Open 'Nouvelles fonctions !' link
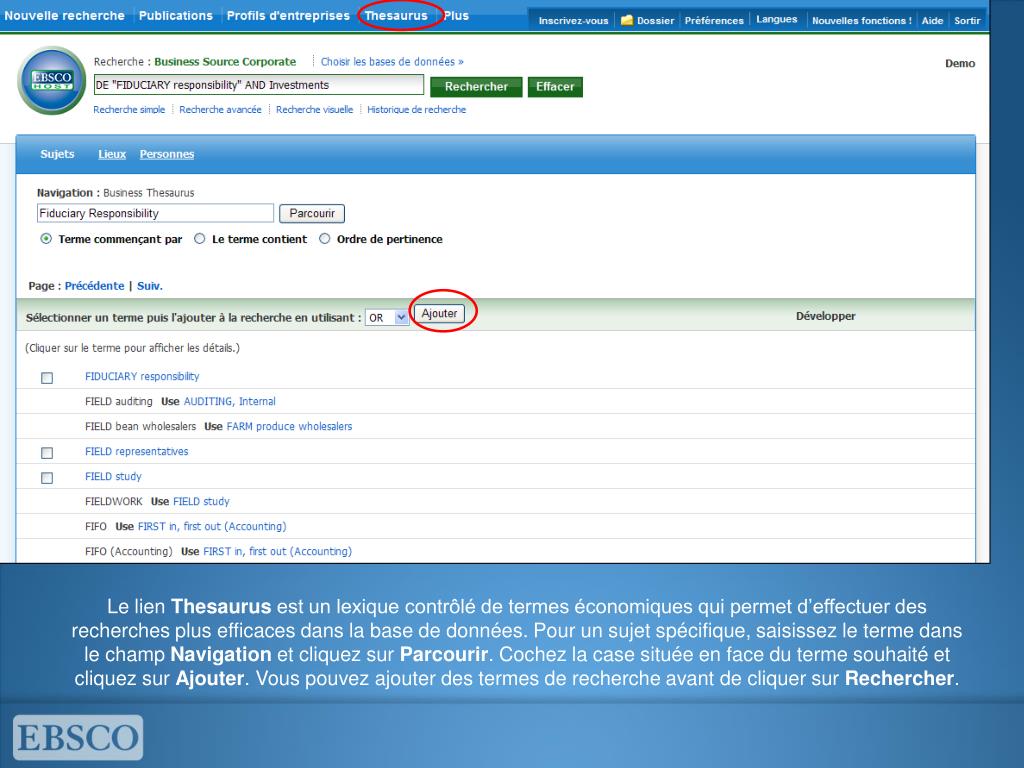Image resolution: width=1024 pixels, height=768 pixels. tap(861, 20)
